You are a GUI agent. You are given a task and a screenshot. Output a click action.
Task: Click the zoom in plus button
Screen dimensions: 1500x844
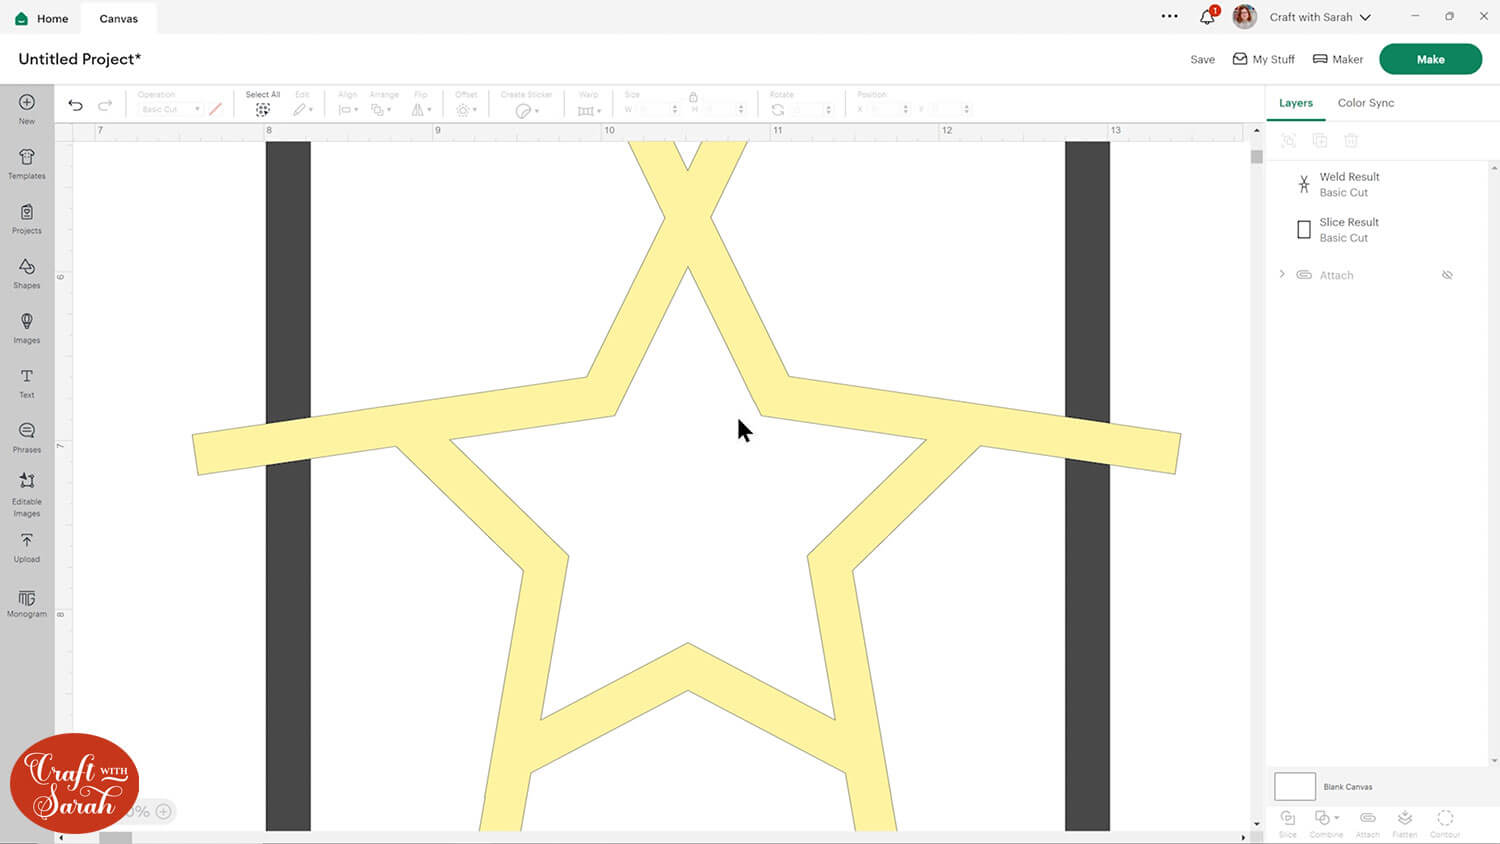click(x=164, y=811)
